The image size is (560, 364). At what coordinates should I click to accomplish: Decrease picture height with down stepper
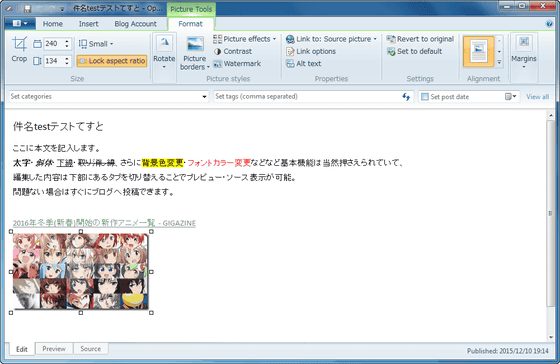coord(67,64)
